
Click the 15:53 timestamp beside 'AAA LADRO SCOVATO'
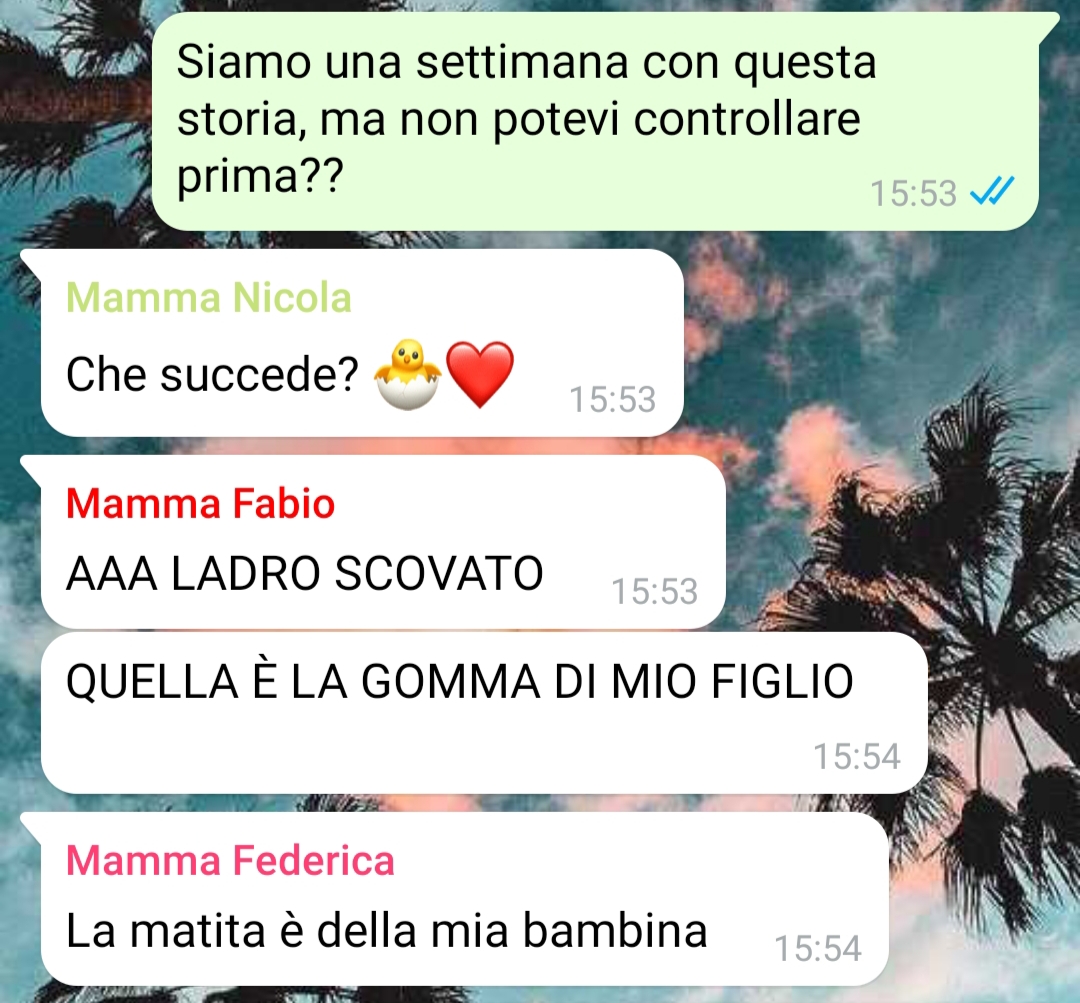[654, 591]
